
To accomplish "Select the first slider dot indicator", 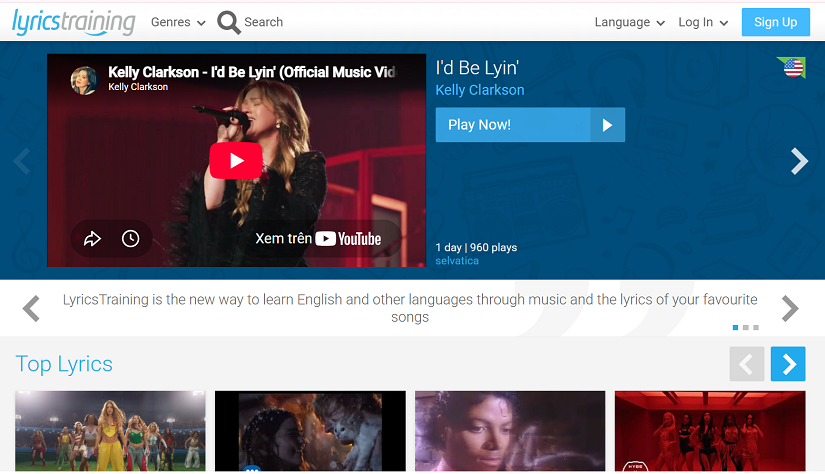I will click(x=735, y=328).
